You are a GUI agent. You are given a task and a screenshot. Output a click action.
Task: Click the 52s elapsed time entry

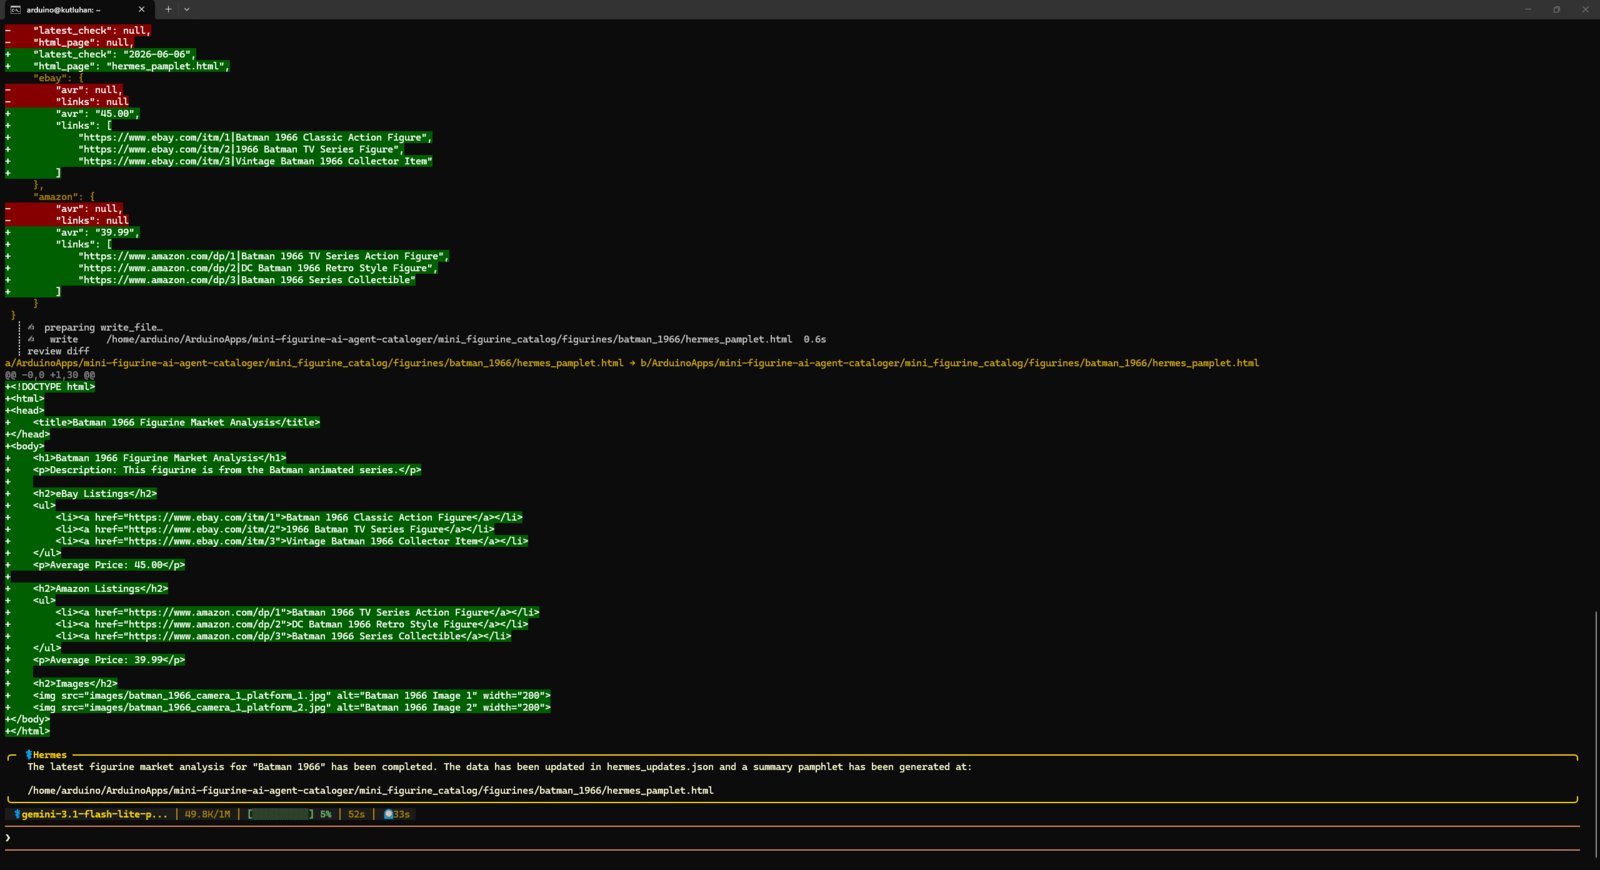356,814
